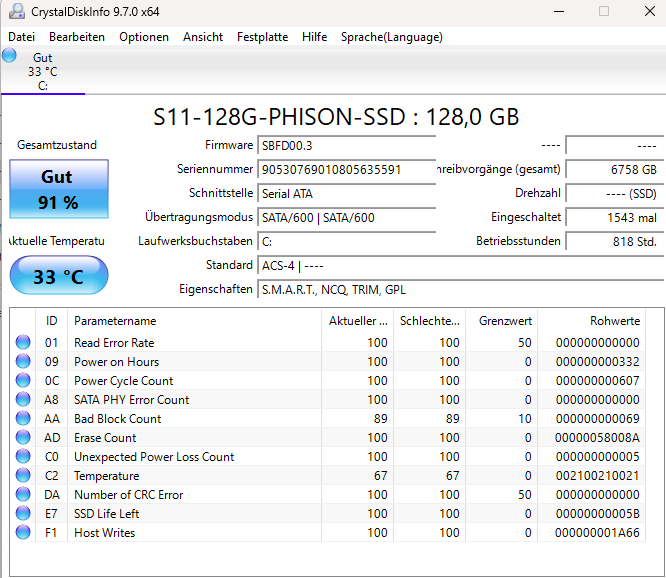666x578 pixels.
Task: Click raw value 00000000005B of SSD Life Left
Action: click(597, 514)
